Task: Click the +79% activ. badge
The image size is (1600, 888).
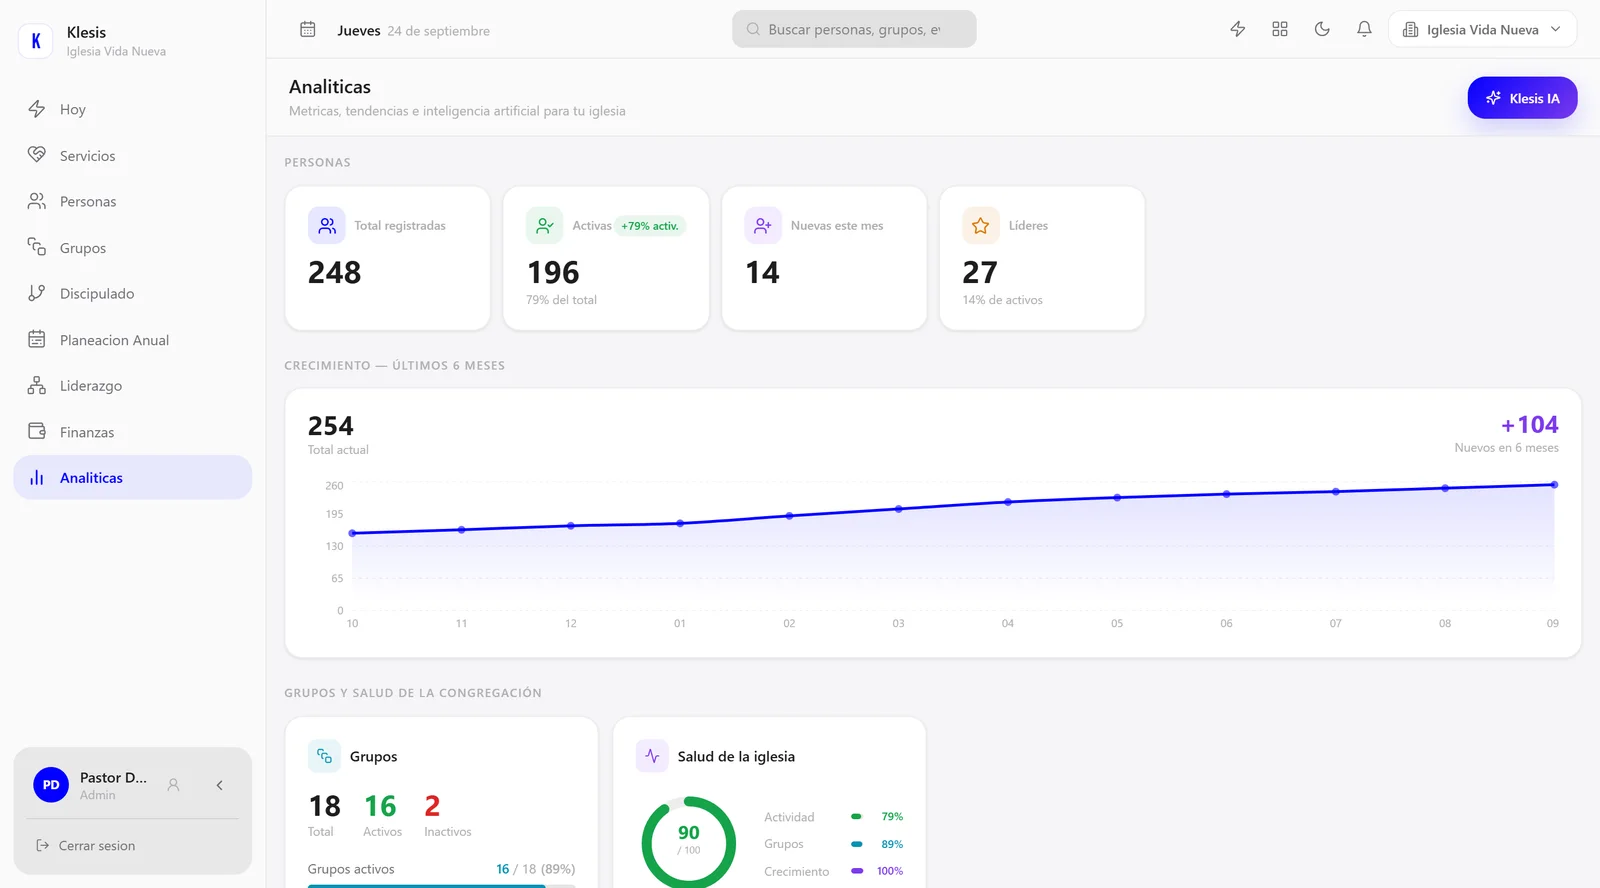Action: (650, 226)
